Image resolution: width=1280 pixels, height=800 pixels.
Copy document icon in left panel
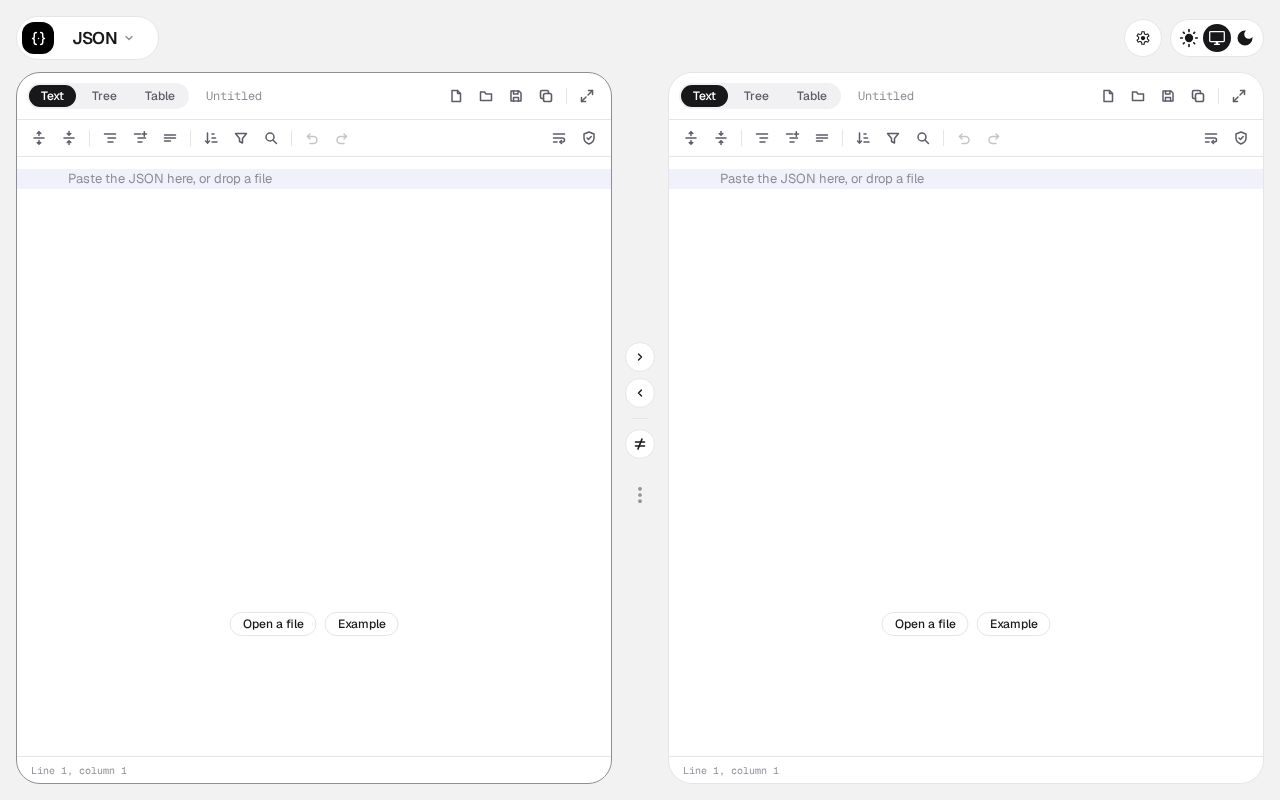pos(546,96)
